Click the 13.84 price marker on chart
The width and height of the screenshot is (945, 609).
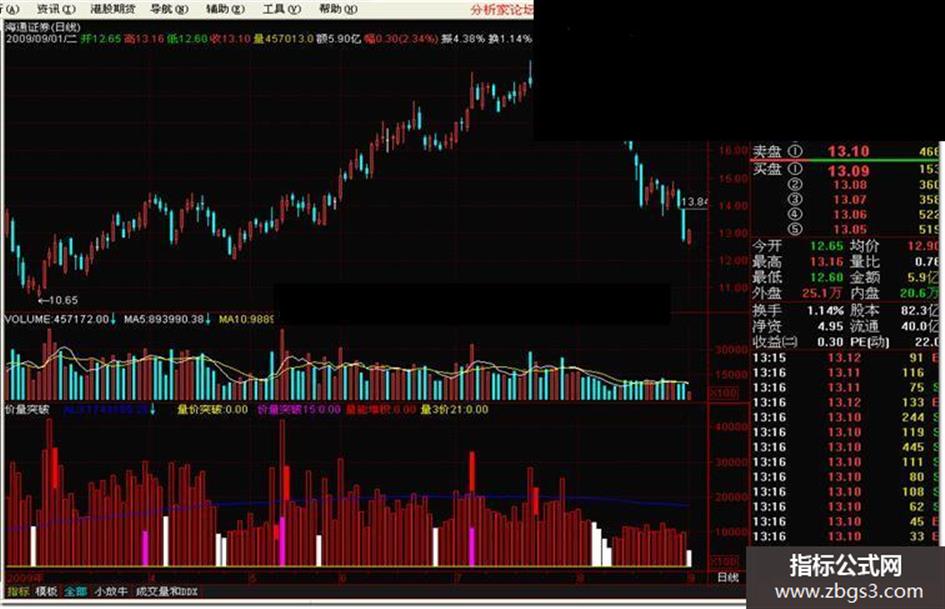point(695,201)
